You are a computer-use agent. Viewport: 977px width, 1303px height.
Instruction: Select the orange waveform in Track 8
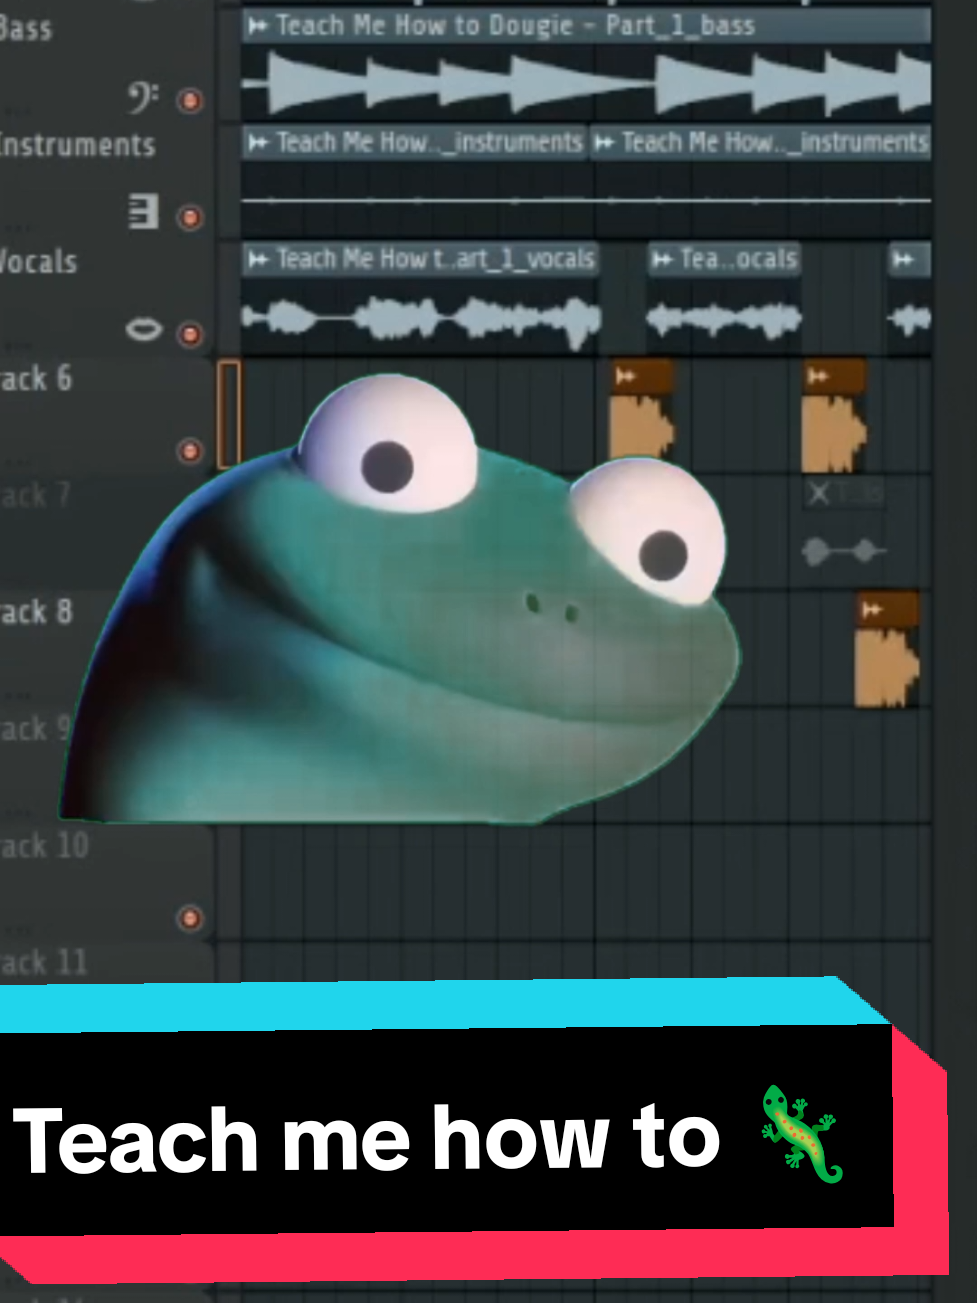coord(886,667)
